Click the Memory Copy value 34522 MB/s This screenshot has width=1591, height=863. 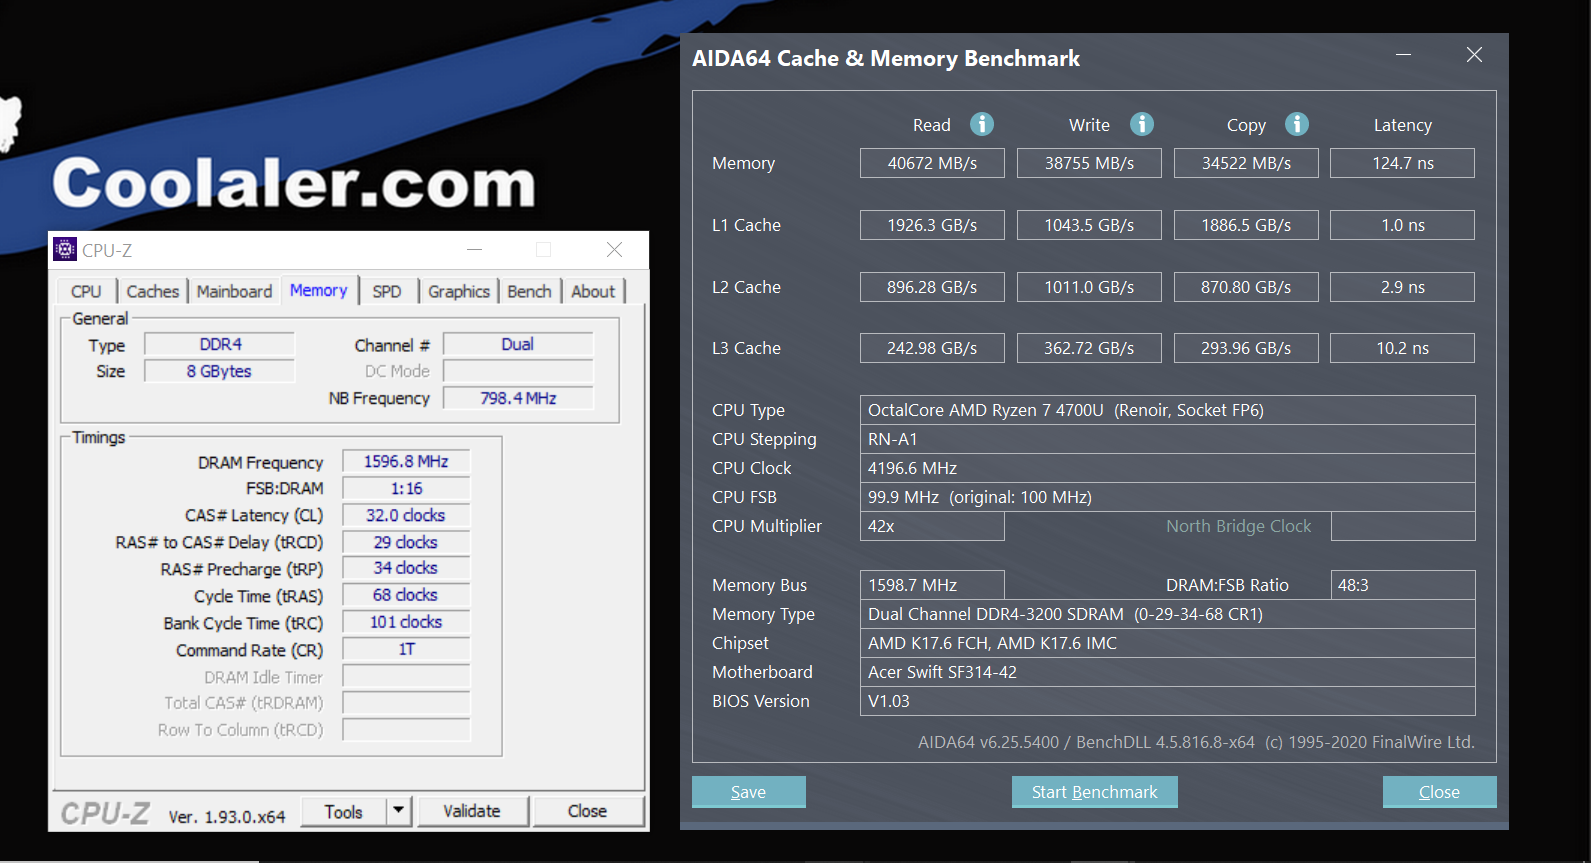pyautogui.click(x=1246, y=163)
